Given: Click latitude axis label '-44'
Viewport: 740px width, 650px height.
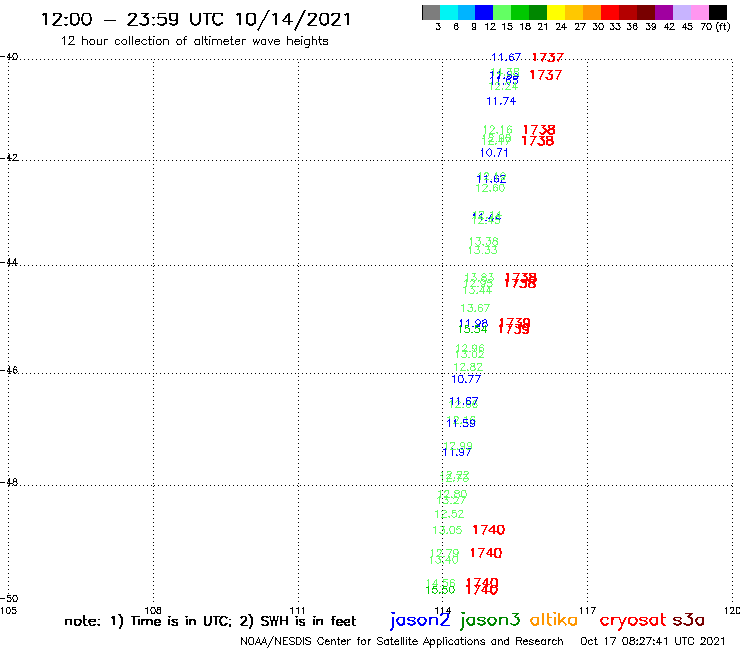Looking at the screenshot, I should [9, 262].
